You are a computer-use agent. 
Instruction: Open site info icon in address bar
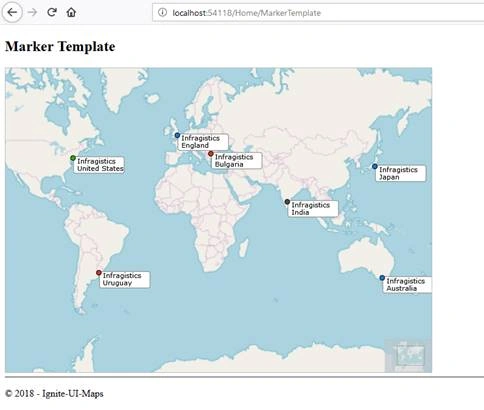click(162, 13)
